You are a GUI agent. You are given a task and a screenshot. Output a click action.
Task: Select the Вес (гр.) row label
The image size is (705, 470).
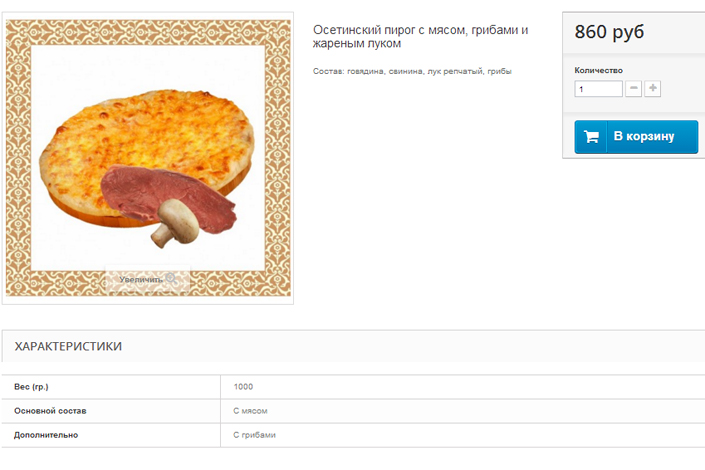[x=32, y=386]
